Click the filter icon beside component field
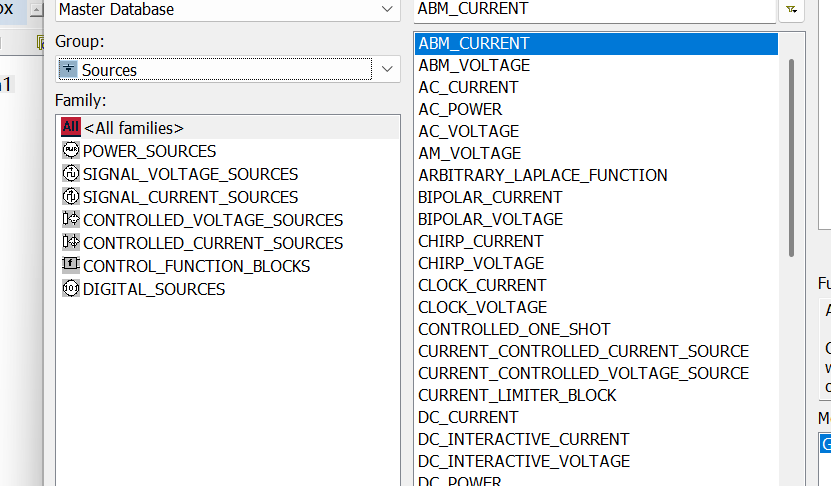The height and width of the screenshot is (486, 831). click(x=791, y=9)
